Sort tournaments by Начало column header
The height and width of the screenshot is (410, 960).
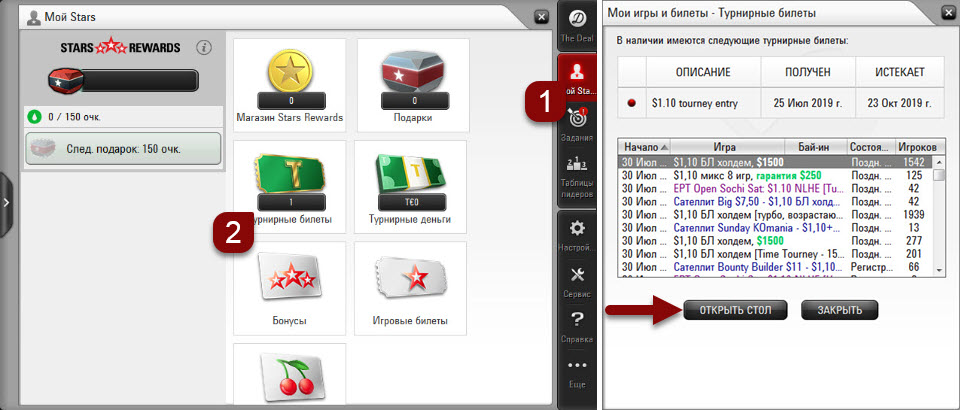643,146
